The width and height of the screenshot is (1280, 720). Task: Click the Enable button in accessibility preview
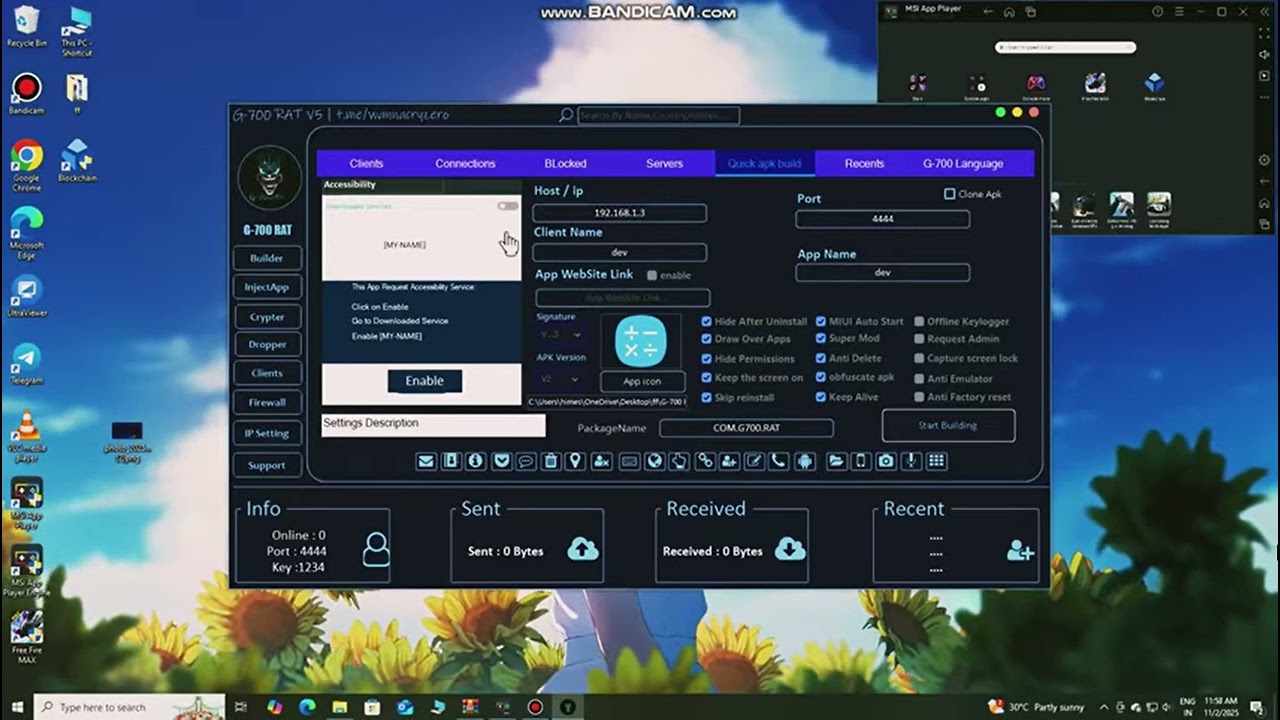(x=425, y=381)
